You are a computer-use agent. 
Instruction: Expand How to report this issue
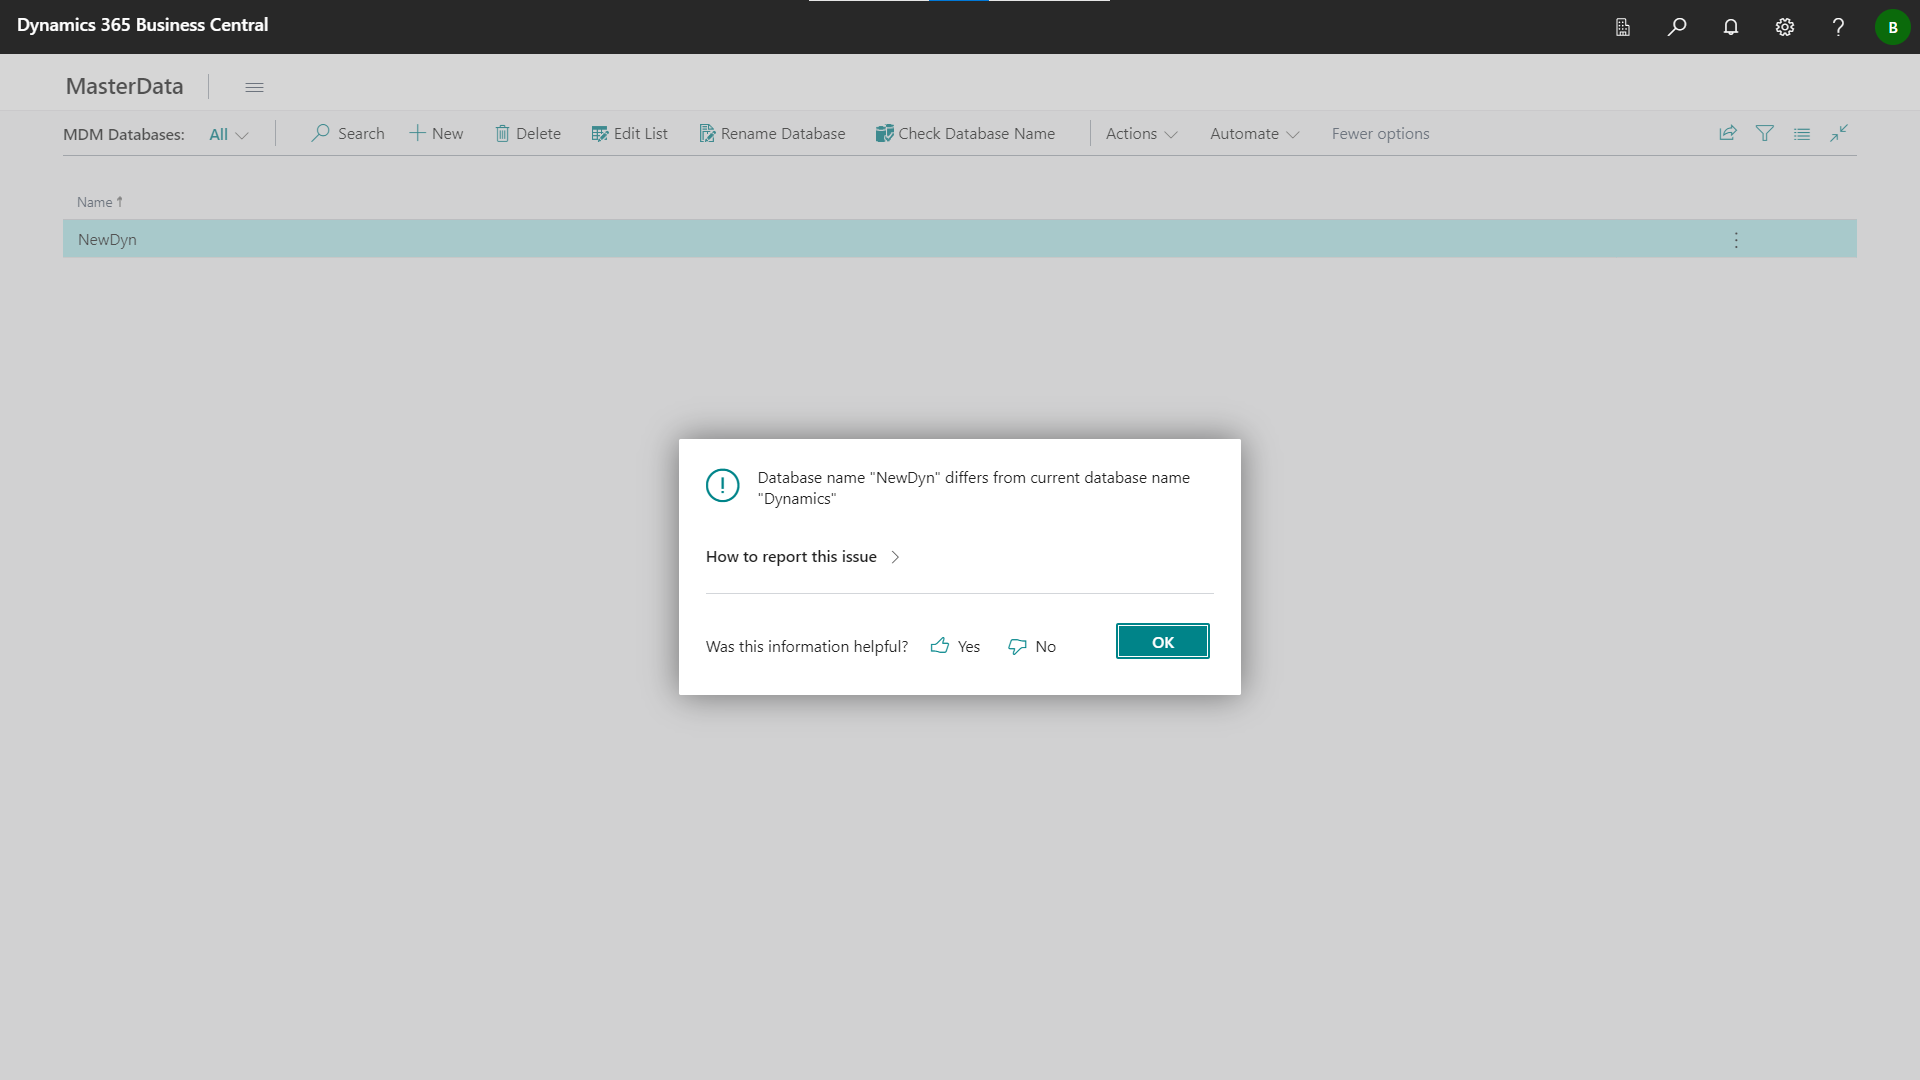pyautogui.click(x=803, y=557)
